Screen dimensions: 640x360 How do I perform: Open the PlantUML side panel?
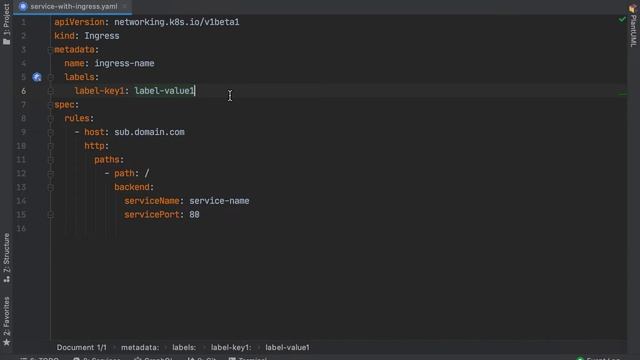click(633, 26)
